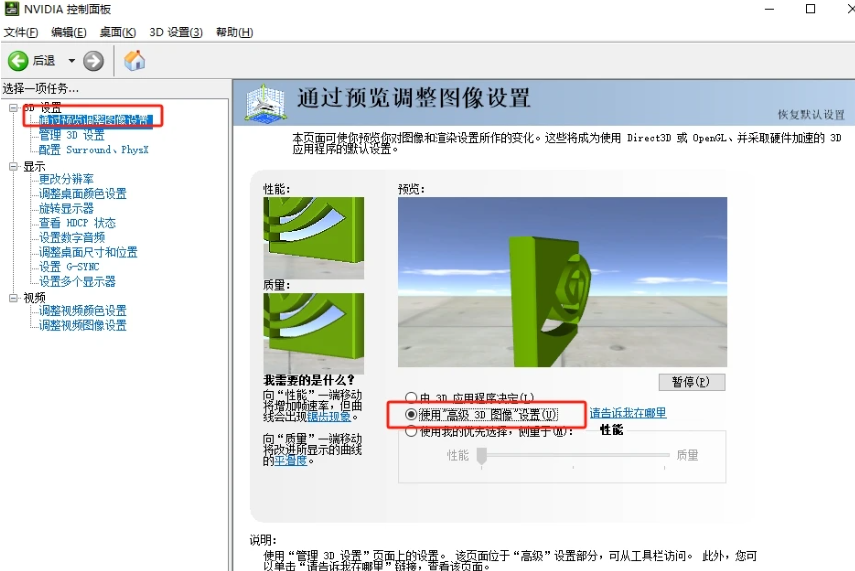Viewport: 855px width, 571px height.
Task: Select 使用我的优先选择 radio button
Action: pos(411,431)
